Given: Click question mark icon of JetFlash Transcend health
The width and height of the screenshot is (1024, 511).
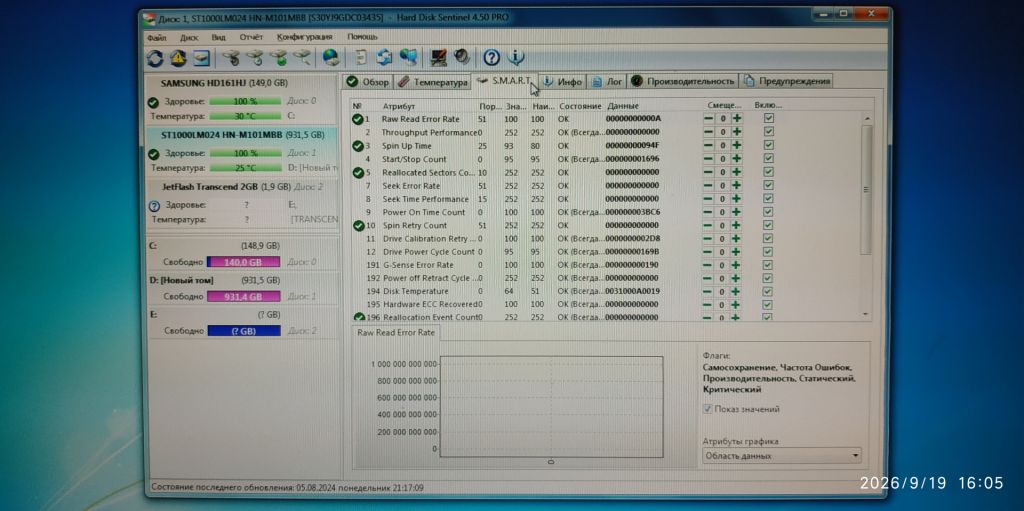Looking at the screenshot, I should [153, 205].
